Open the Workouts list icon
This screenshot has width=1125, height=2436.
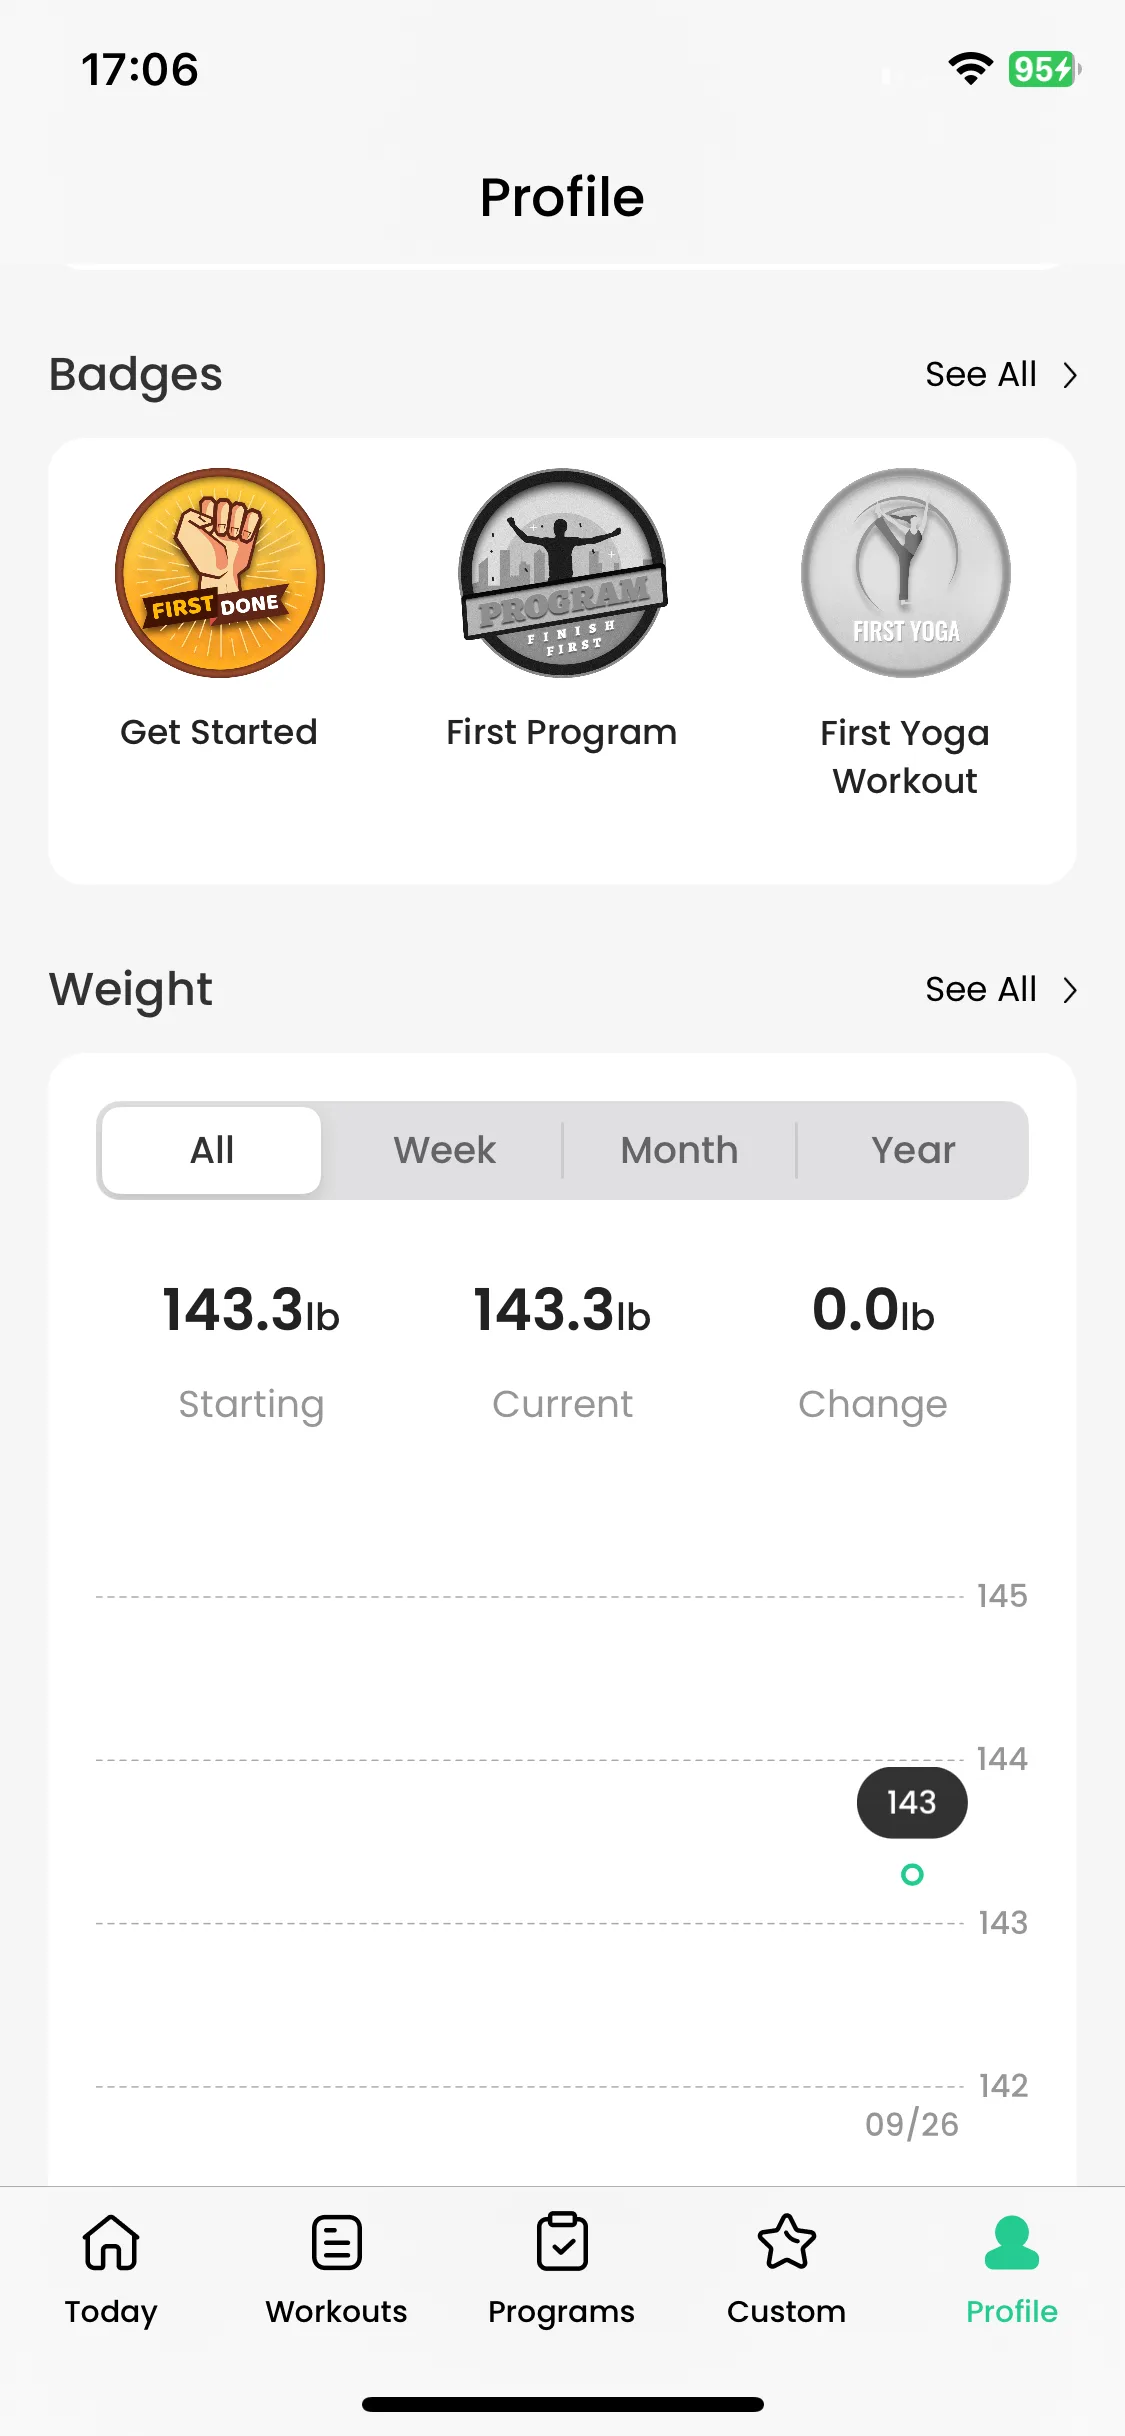coord(336,2242)
